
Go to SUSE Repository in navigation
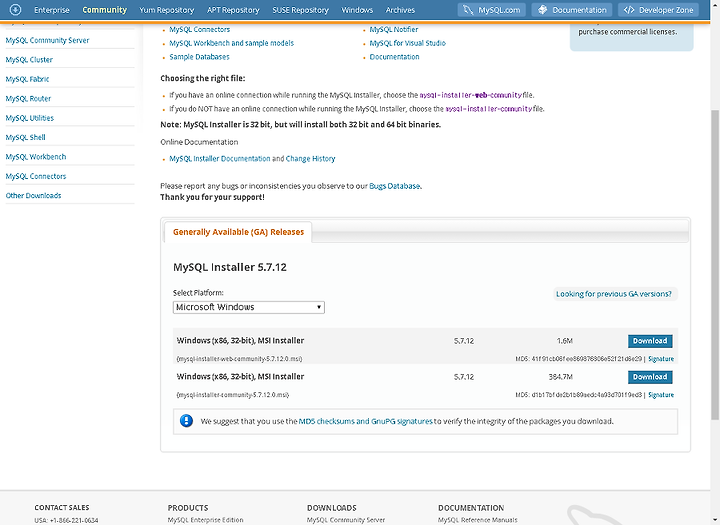point(300,10)
